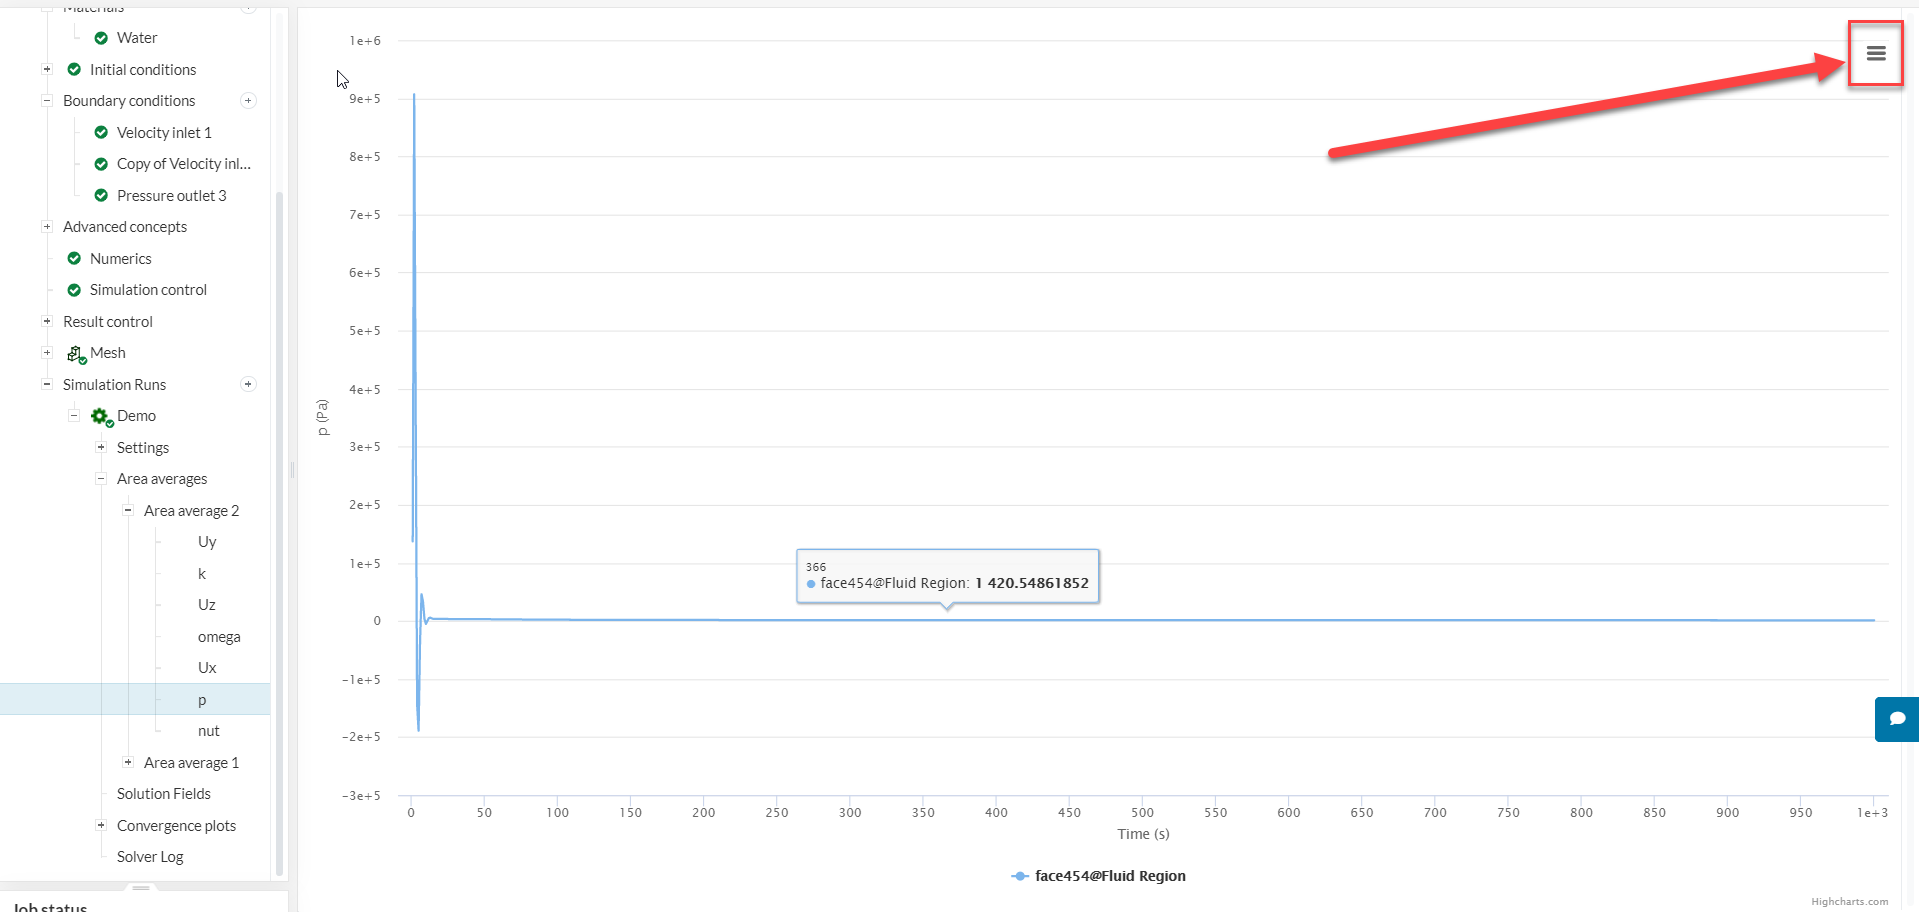
Task: Expand the Area average 1 node
Action: click(x=128, y=763)
